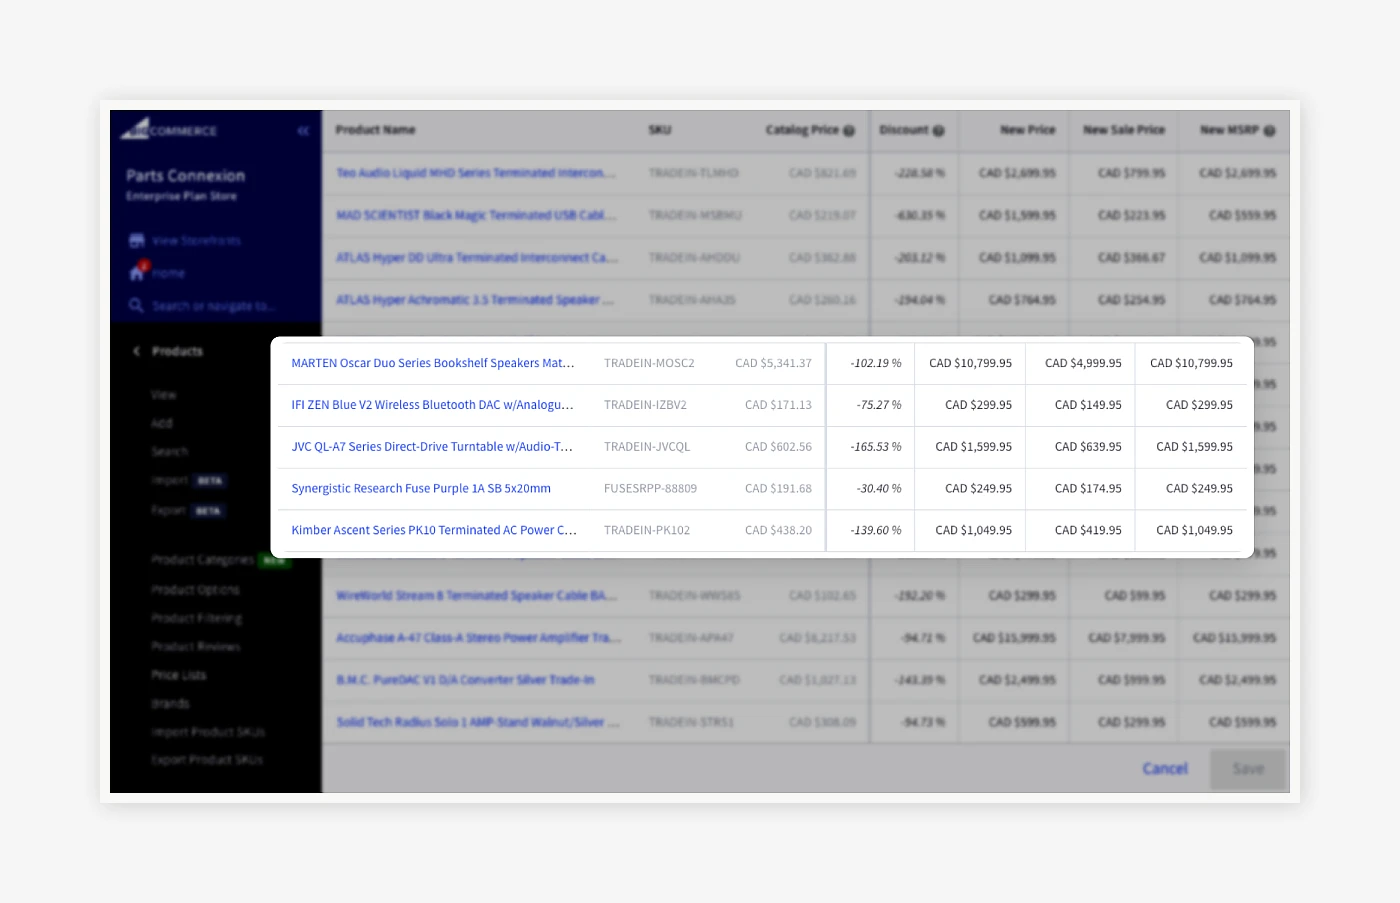
Task: Open B.M.C. PureDAC V1 D/A Converter product
Action: [x=465, y=680]
